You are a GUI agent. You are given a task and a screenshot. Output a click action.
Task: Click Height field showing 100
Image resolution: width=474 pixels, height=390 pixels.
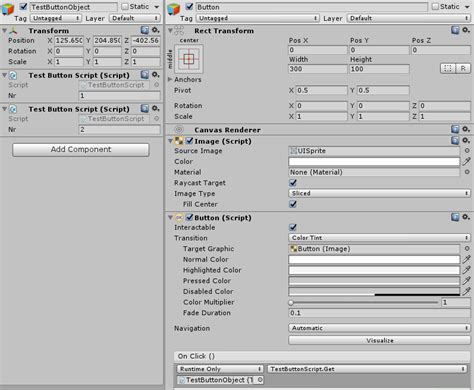(379, 69)
